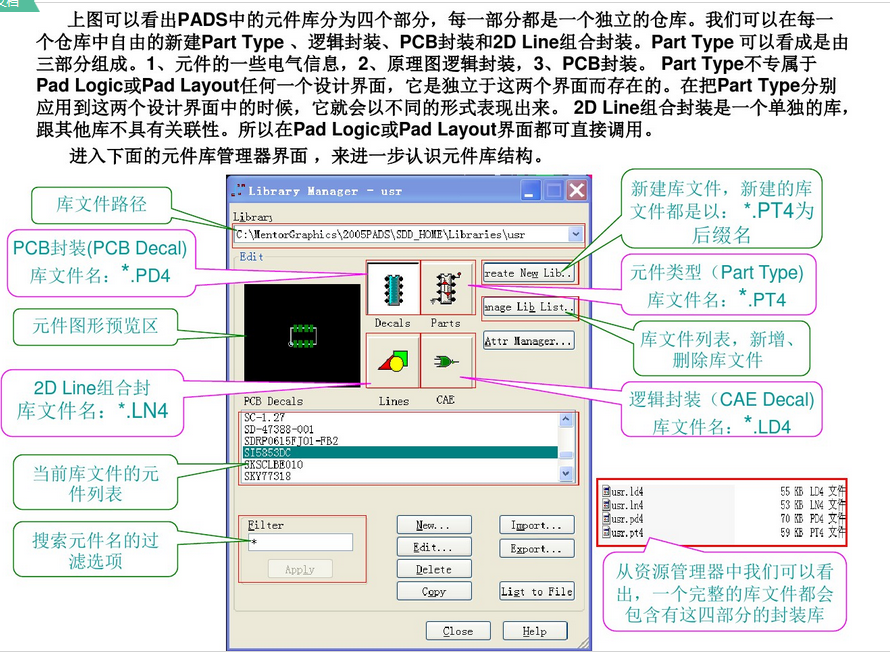Image resolution: width=890 pixels, height=658 pixels.
Task: Click the Library Manager title bar icon
Action: 240,190
